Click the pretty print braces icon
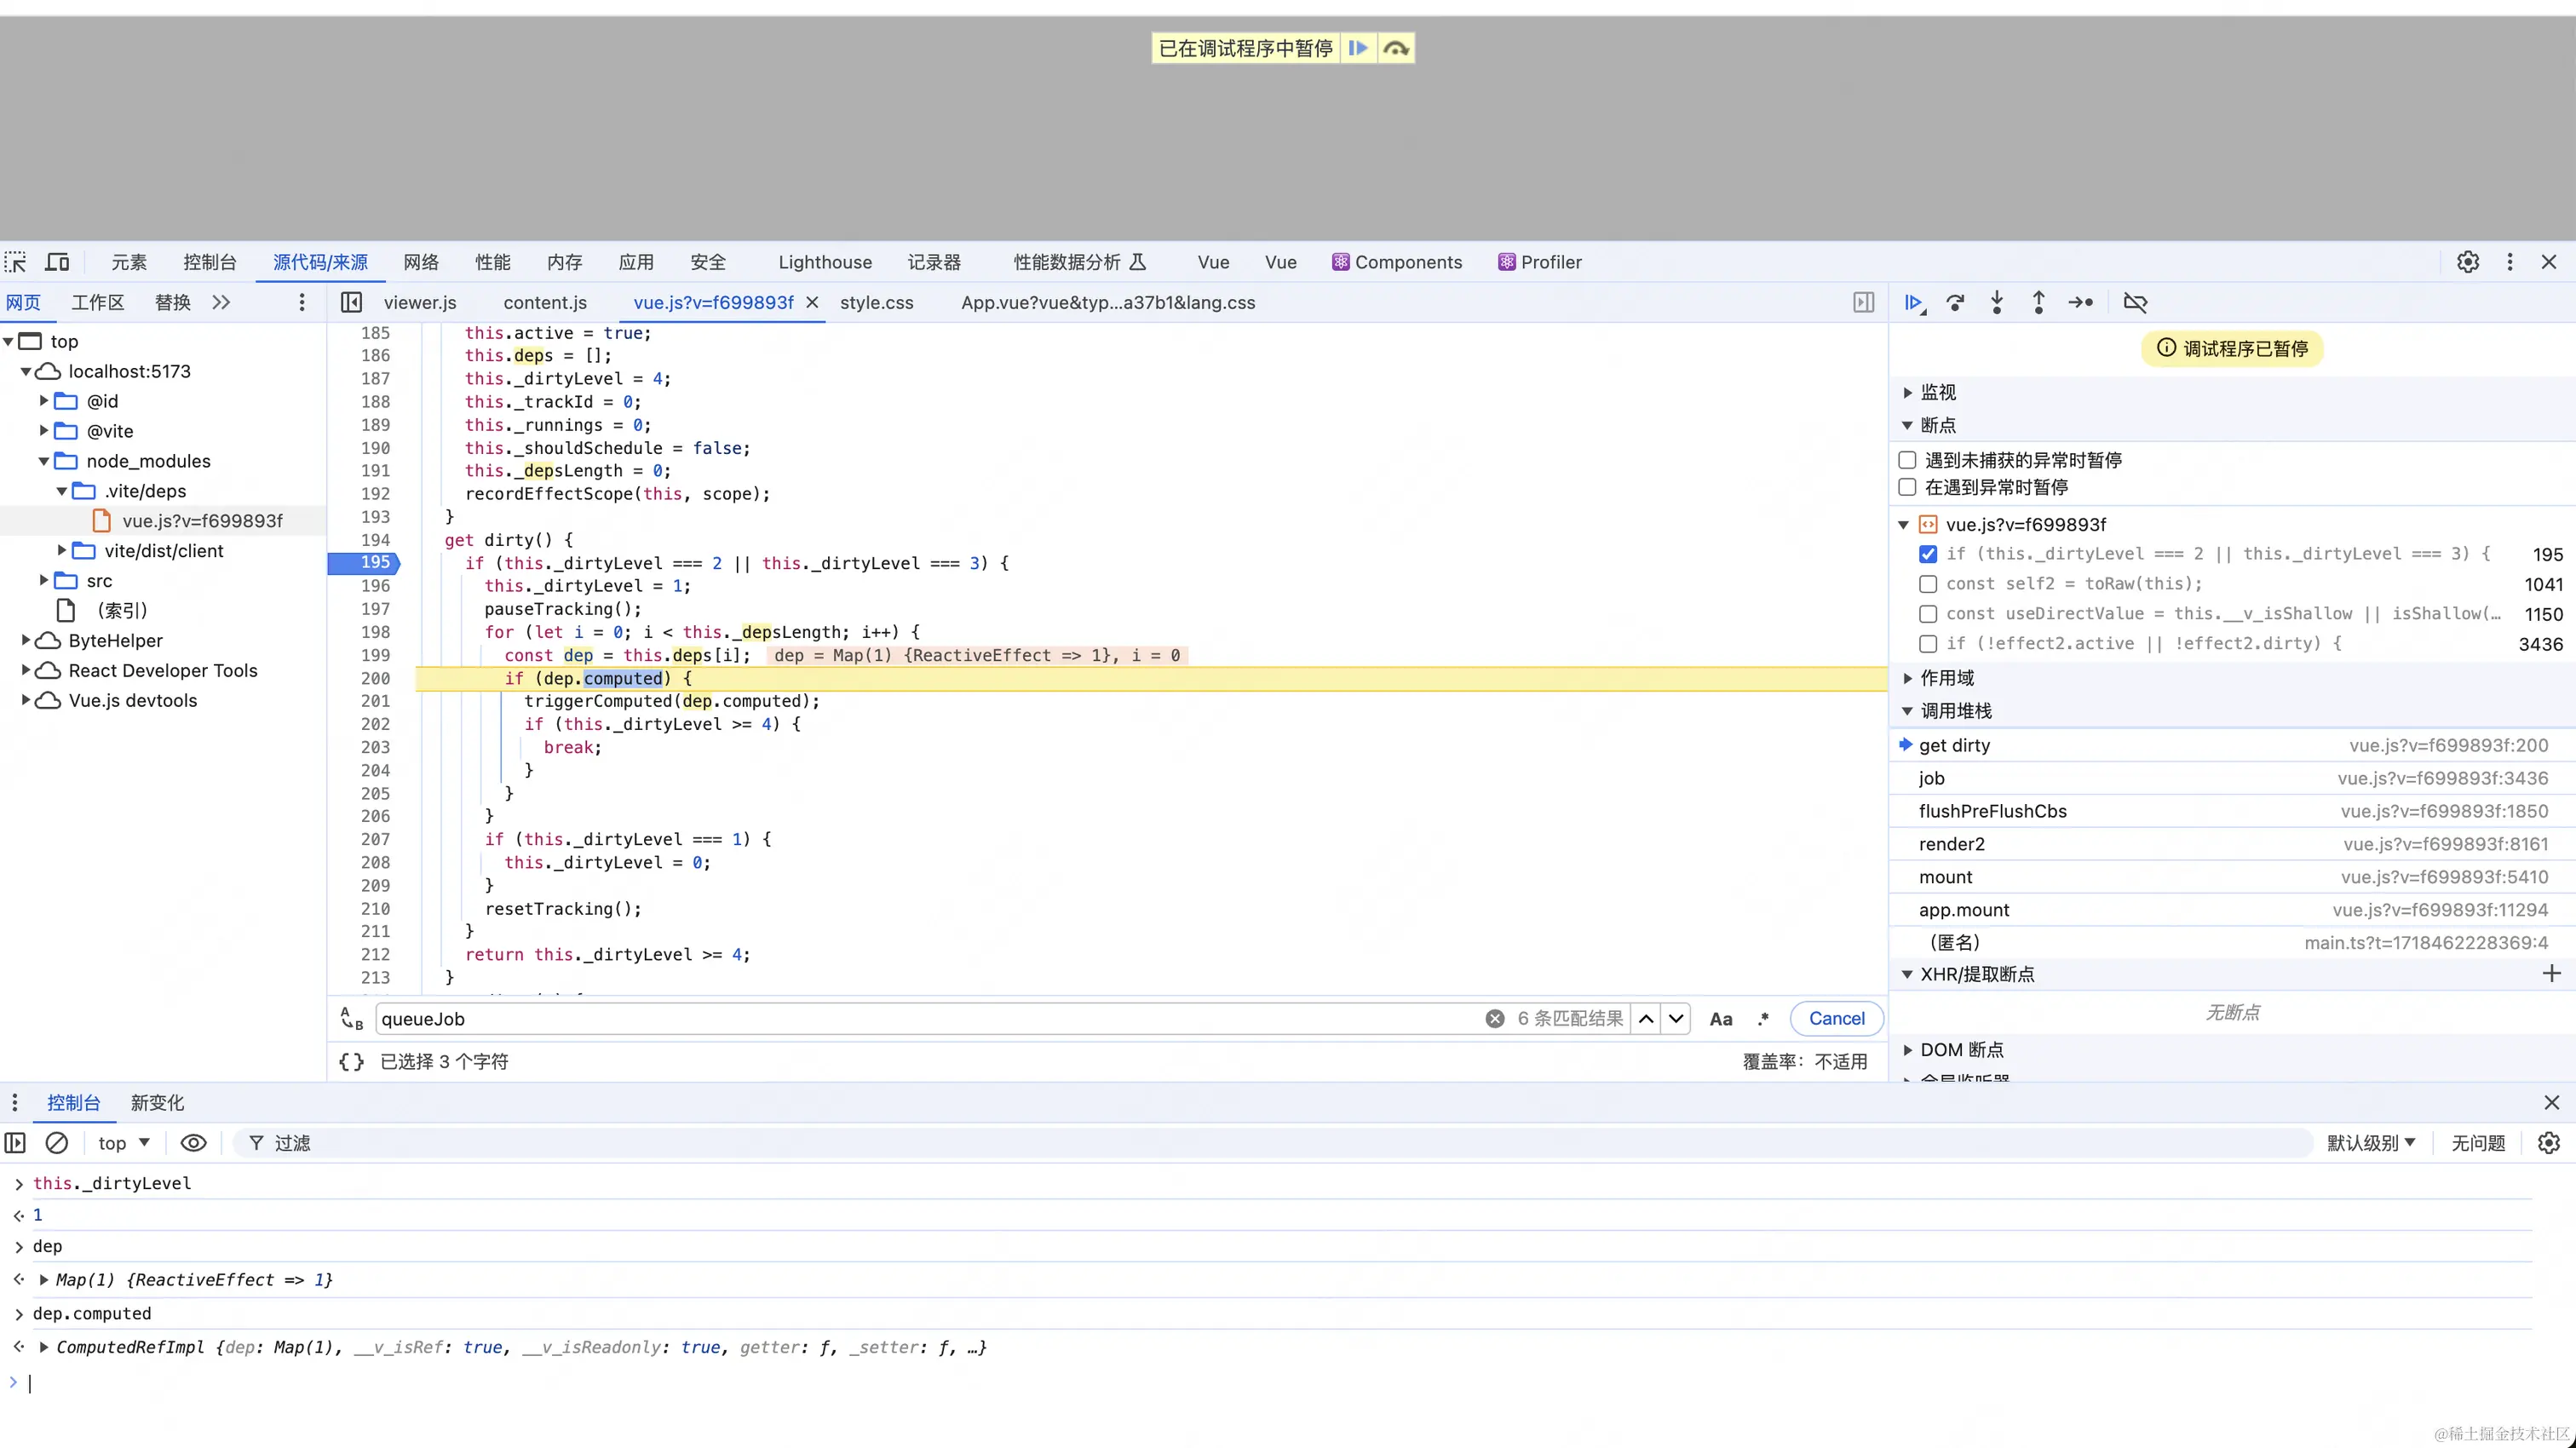Image resolution: width=2576 pixels, height=1448 pixels. tap(351, 1062)
